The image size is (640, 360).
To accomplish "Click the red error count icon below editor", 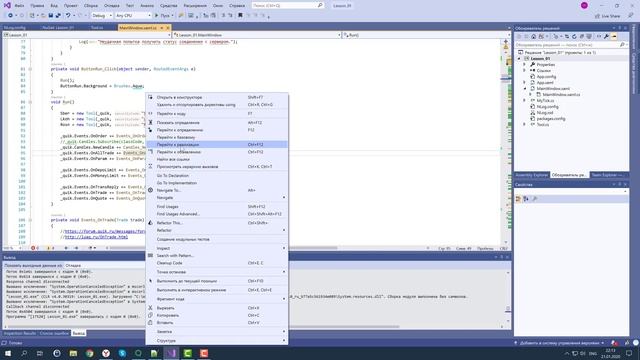I will (x=33, y=248).
